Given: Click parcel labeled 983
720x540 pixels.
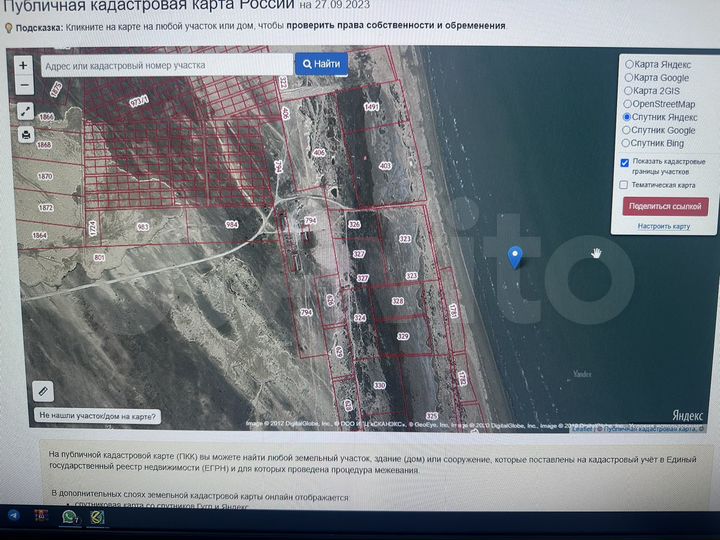Looking at the screenshot, I should [x=143, y=227].
